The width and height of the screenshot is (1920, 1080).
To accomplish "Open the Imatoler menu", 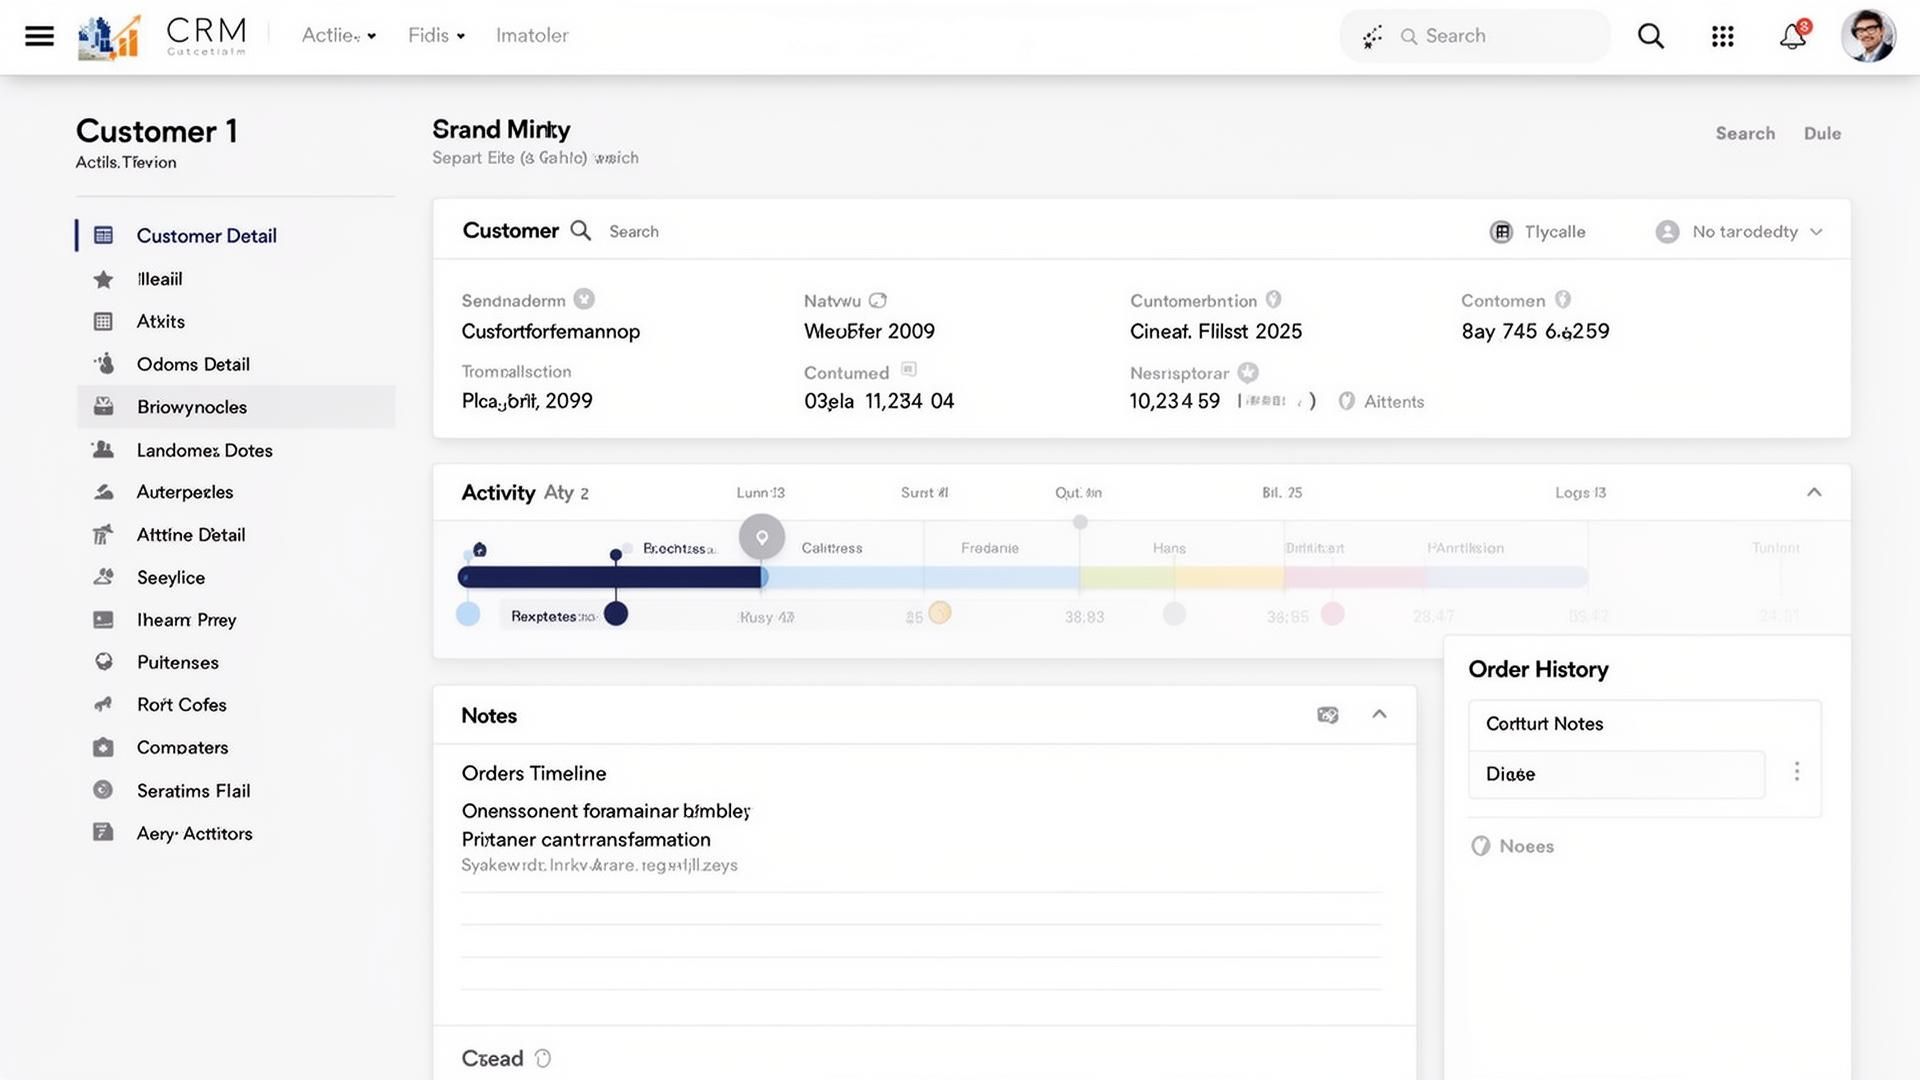I will point(532,35).
